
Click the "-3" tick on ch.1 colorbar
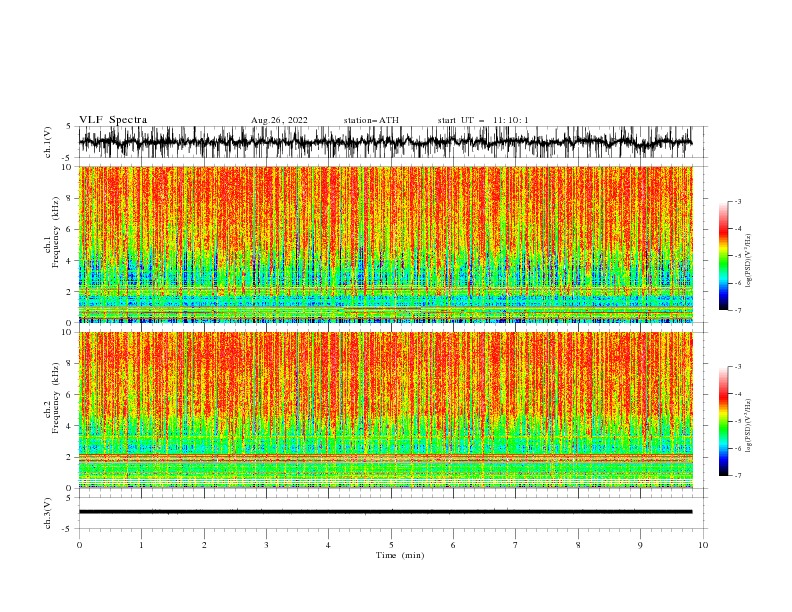(x=737, y=201)
